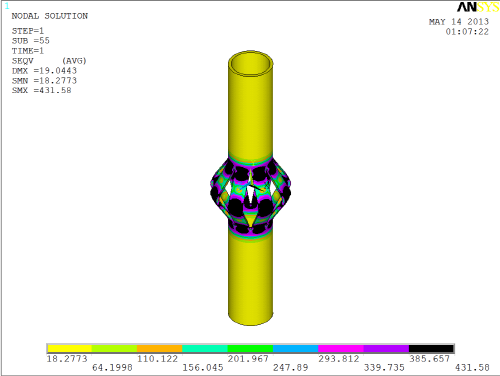Image resolution: width=500 pixels, height=376 pixels.
Task: Click the SEQV (AVG) result label
Action: click(x=49, y=61)
